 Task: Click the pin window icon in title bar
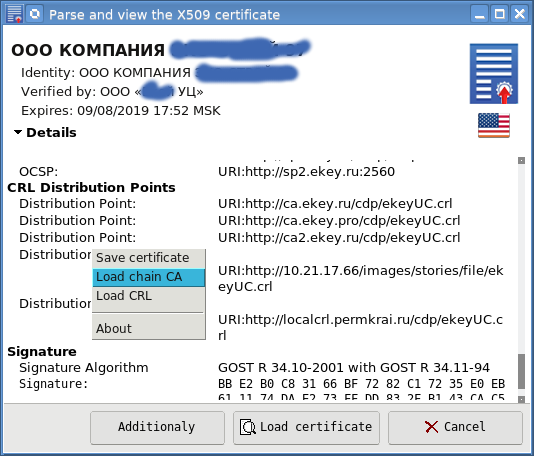[34, 14]
